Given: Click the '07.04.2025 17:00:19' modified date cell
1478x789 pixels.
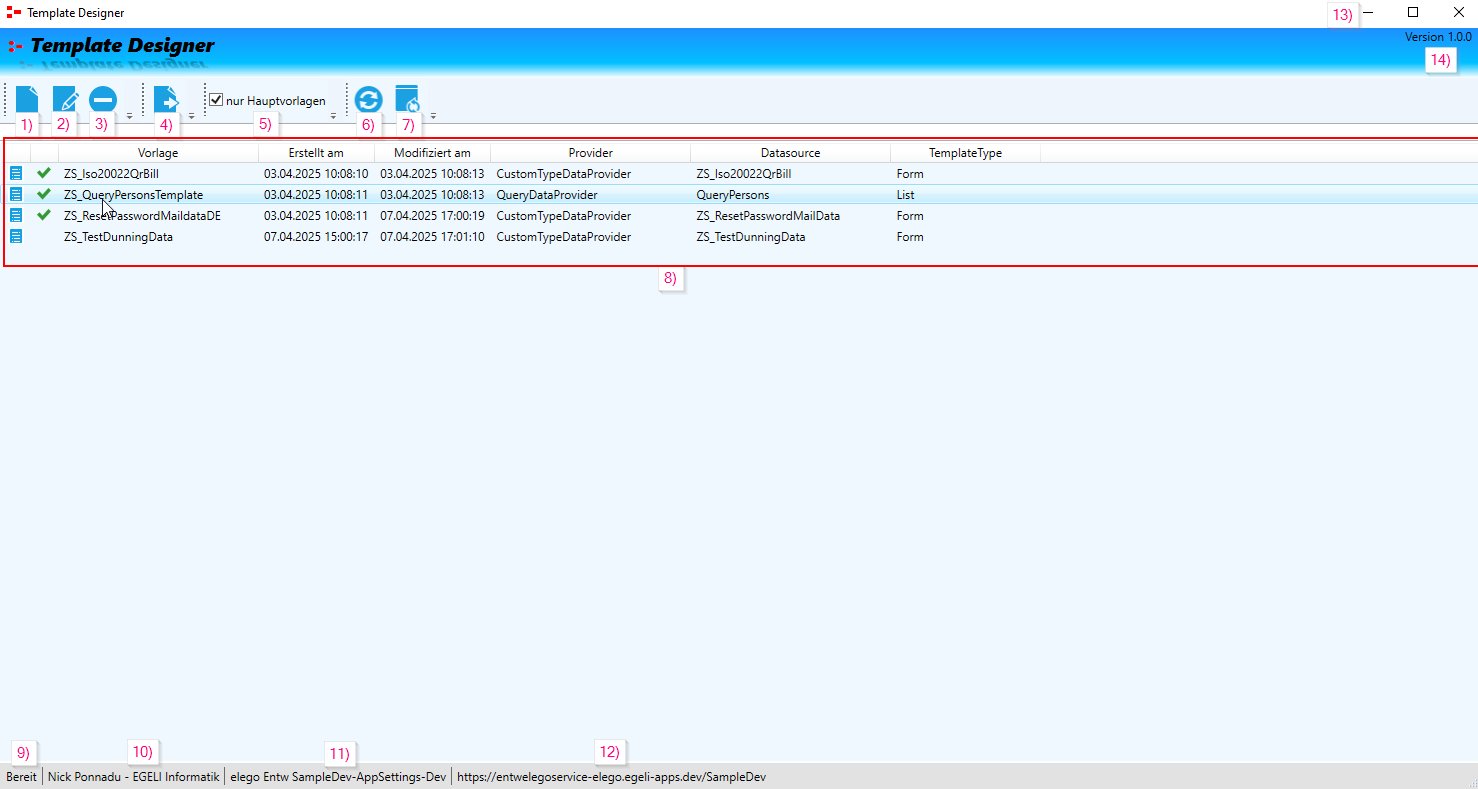Looking at the screenshot, I should [x=432, y=216].
